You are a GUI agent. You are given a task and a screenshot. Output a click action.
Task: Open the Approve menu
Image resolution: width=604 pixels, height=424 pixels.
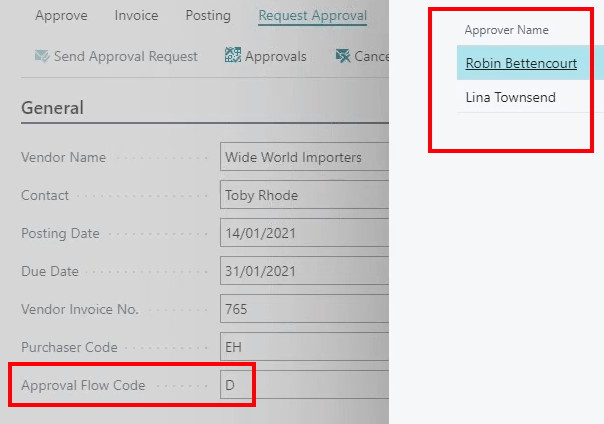(x=61, y=16)
